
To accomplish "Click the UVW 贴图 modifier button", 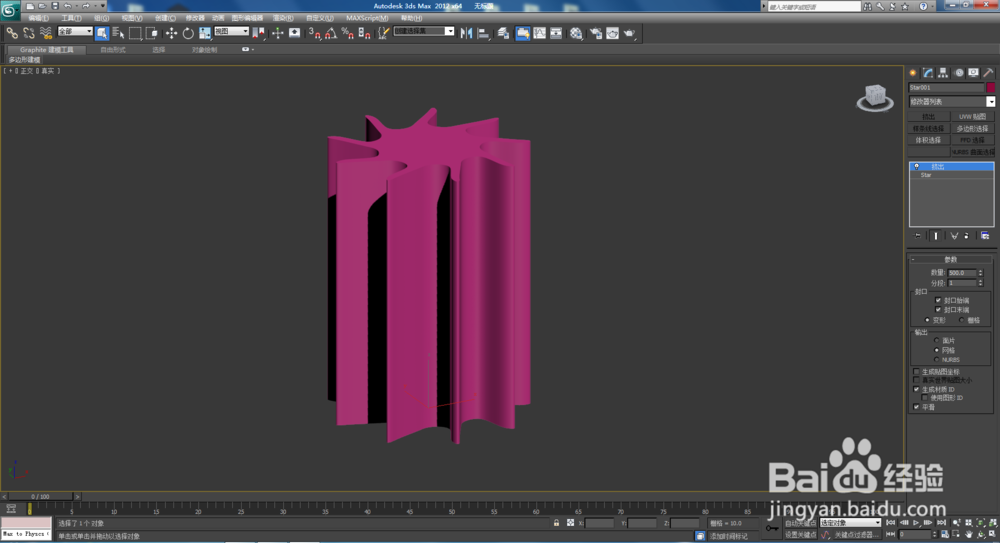I will pyautogui.click(x=972, y=117).
